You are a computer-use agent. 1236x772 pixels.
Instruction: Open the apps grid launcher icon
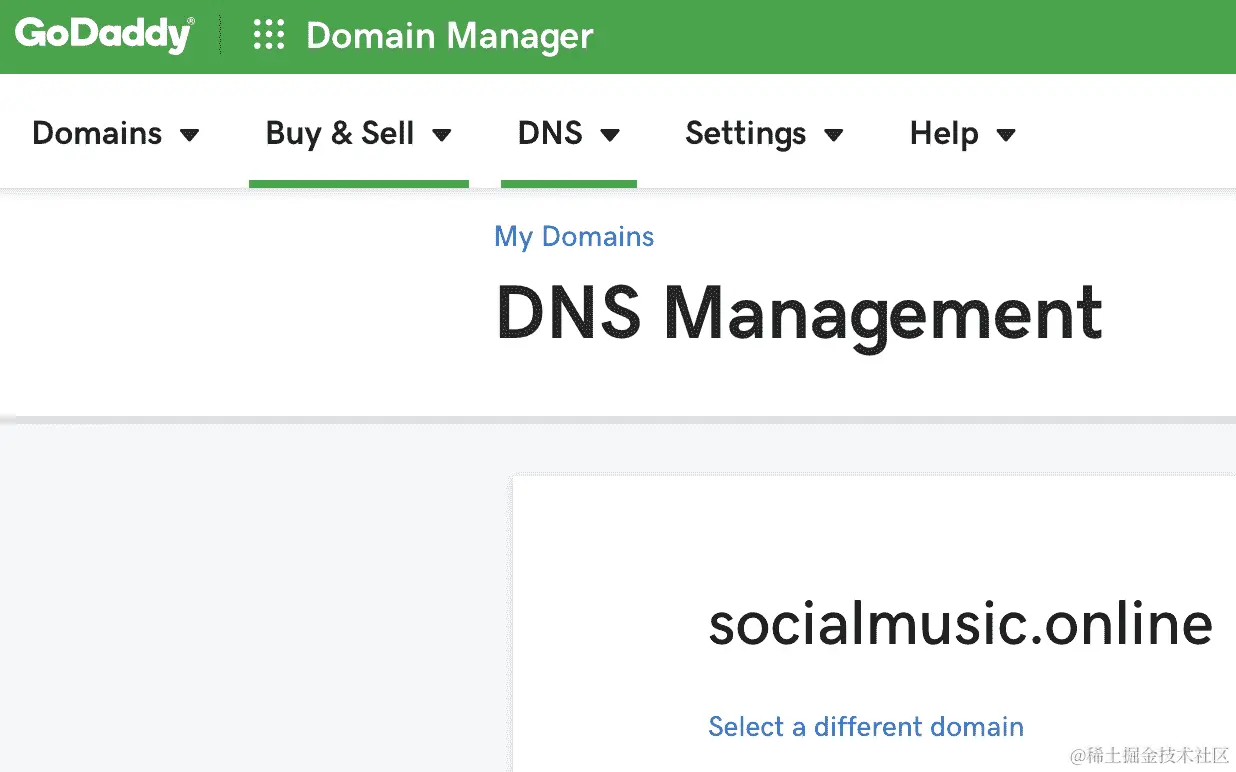click(x=269, y=36)
